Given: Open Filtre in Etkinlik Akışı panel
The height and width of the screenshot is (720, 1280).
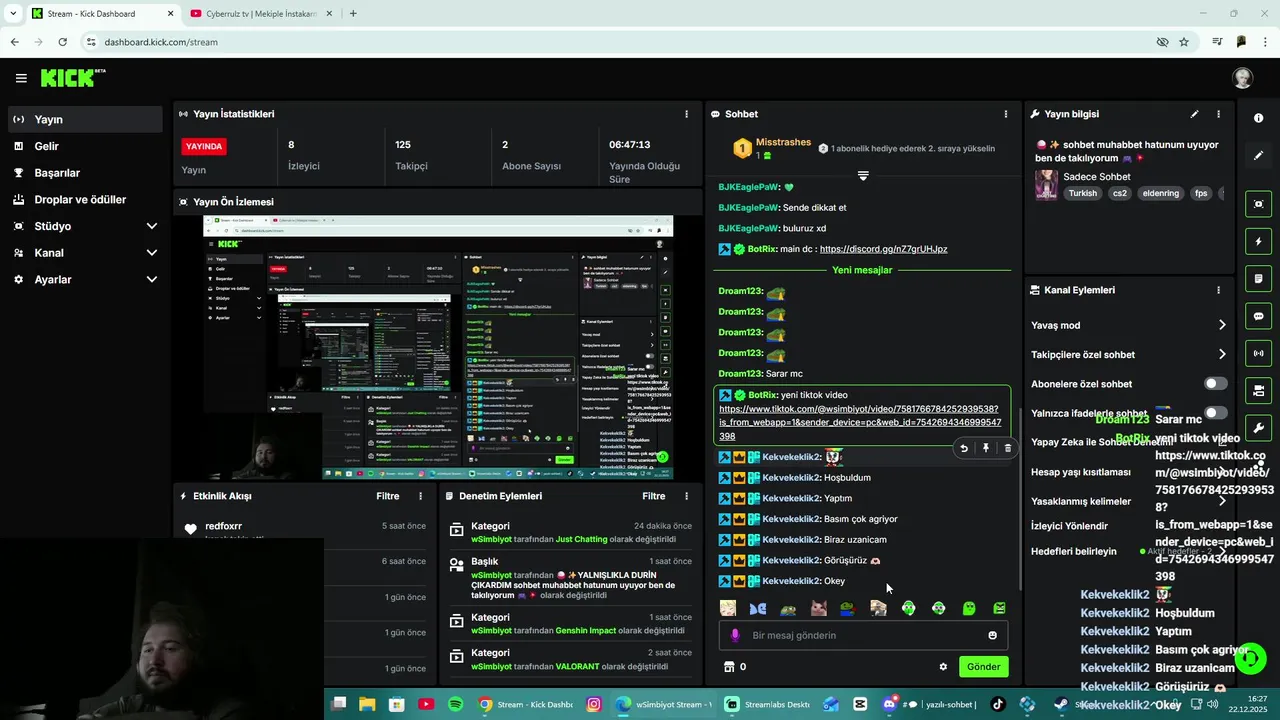Looking at the screenshot, I should [x=387, y=496].
